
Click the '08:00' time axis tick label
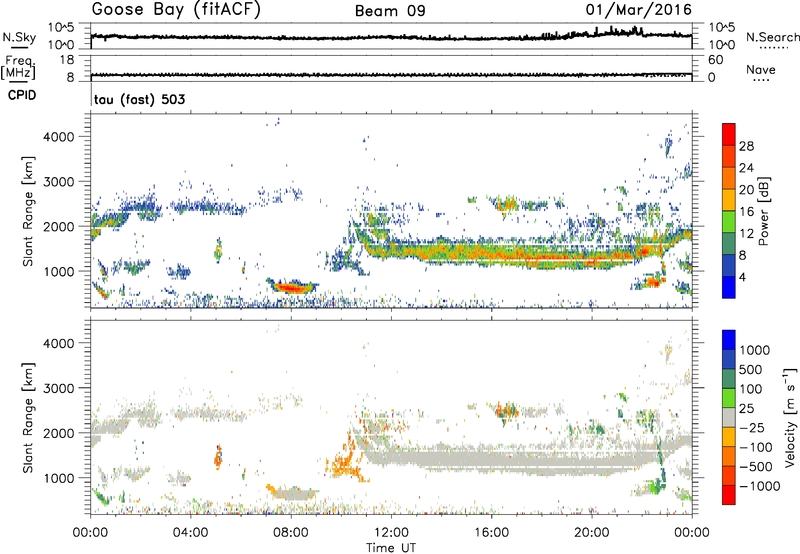click(x=291, y=533)
